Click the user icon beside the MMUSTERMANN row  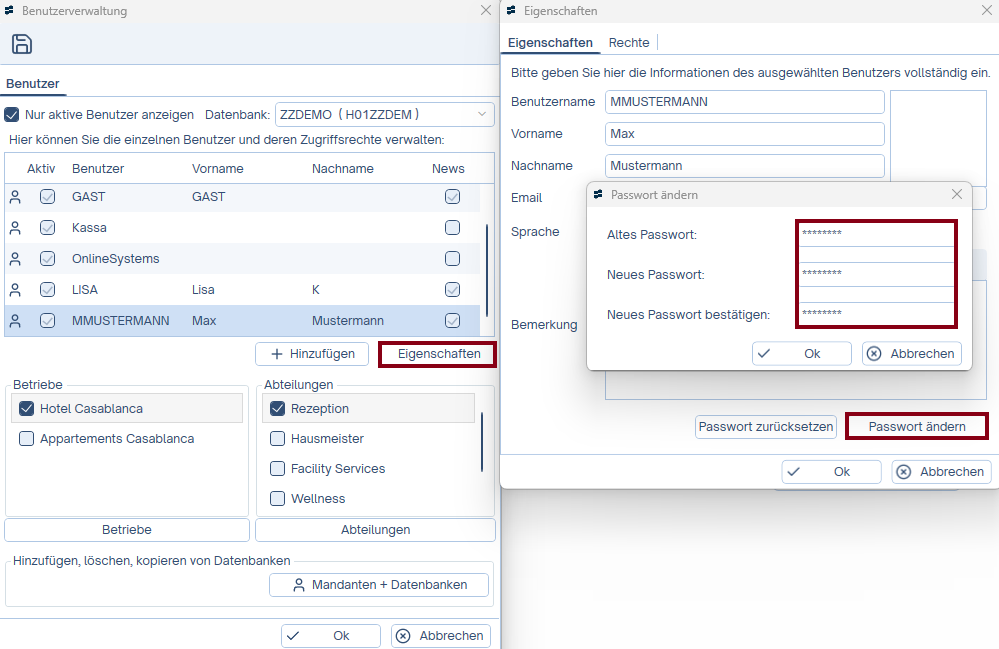pos(15,321)
